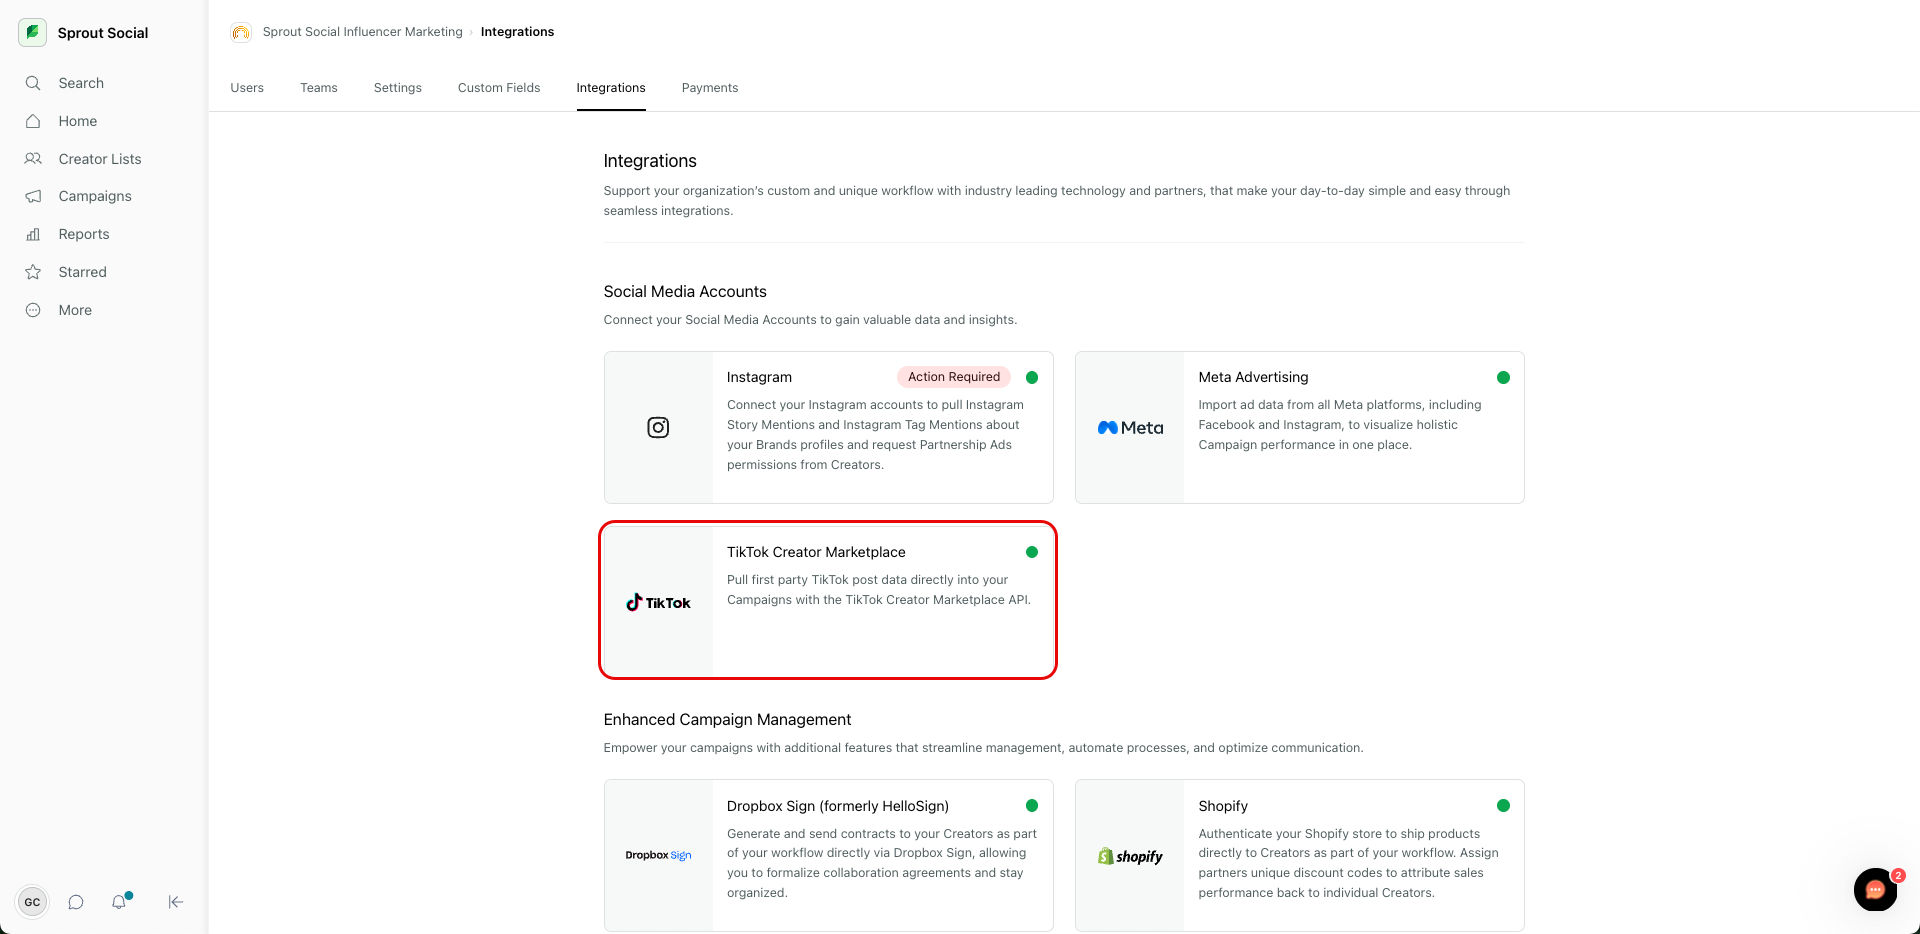Click the Meta logo
The image size is (1920, 934).
pyautogui.click(x=1130, y=427)
